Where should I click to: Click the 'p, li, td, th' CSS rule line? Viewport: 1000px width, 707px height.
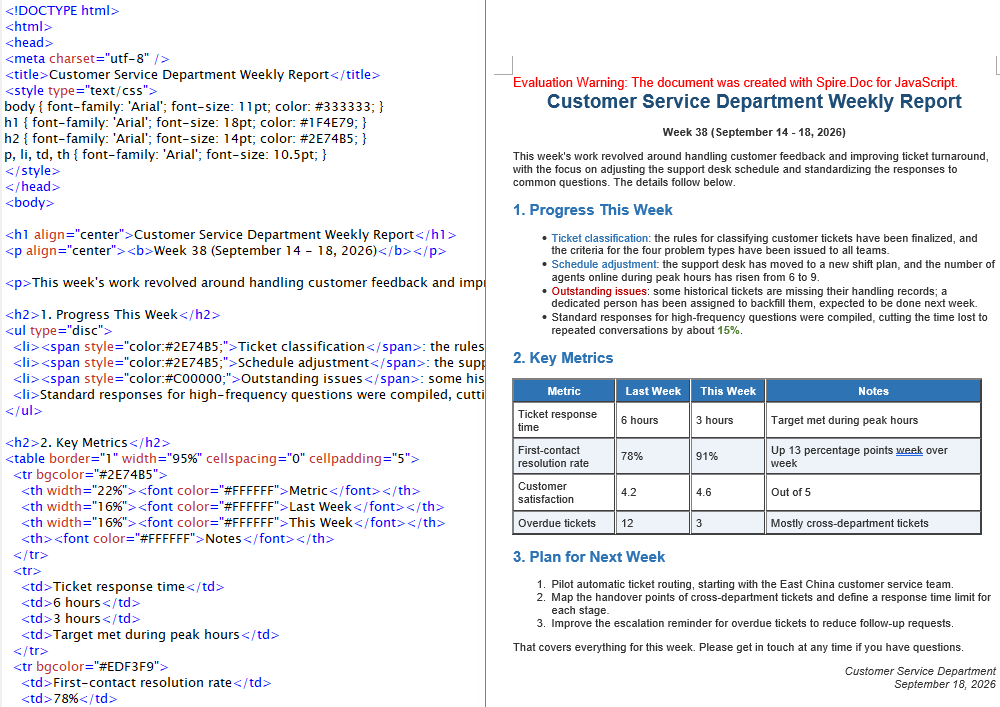coord(165,154)
